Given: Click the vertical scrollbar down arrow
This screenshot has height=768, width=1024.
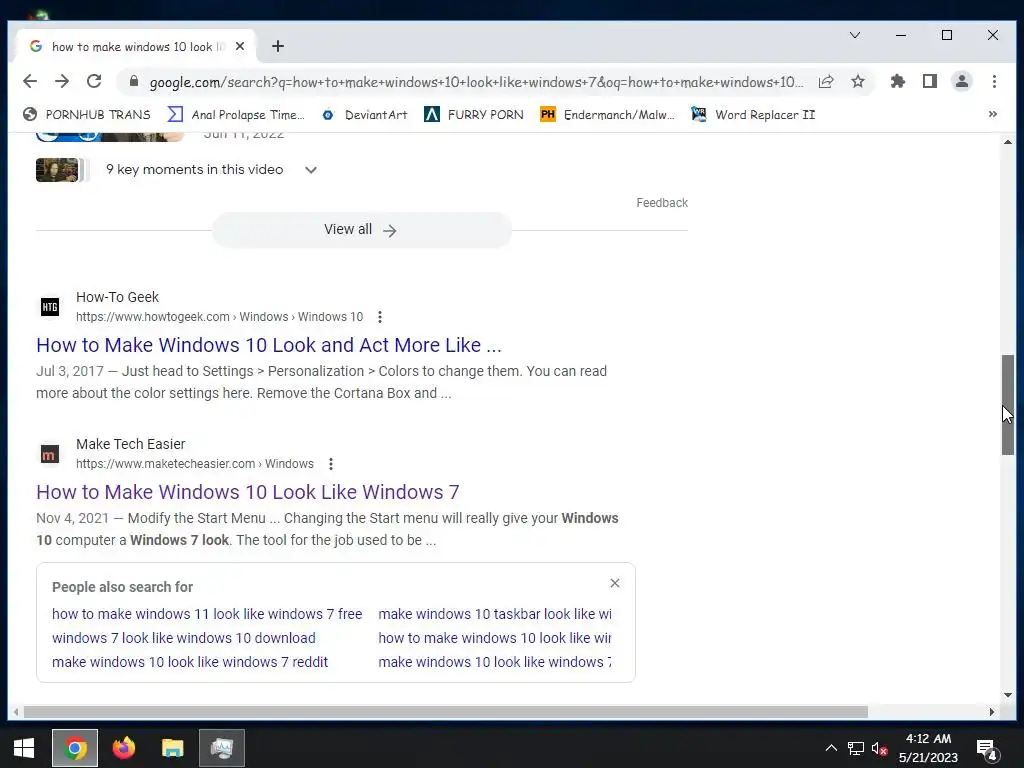Looking at the screenshot, I should point(1008,695).
